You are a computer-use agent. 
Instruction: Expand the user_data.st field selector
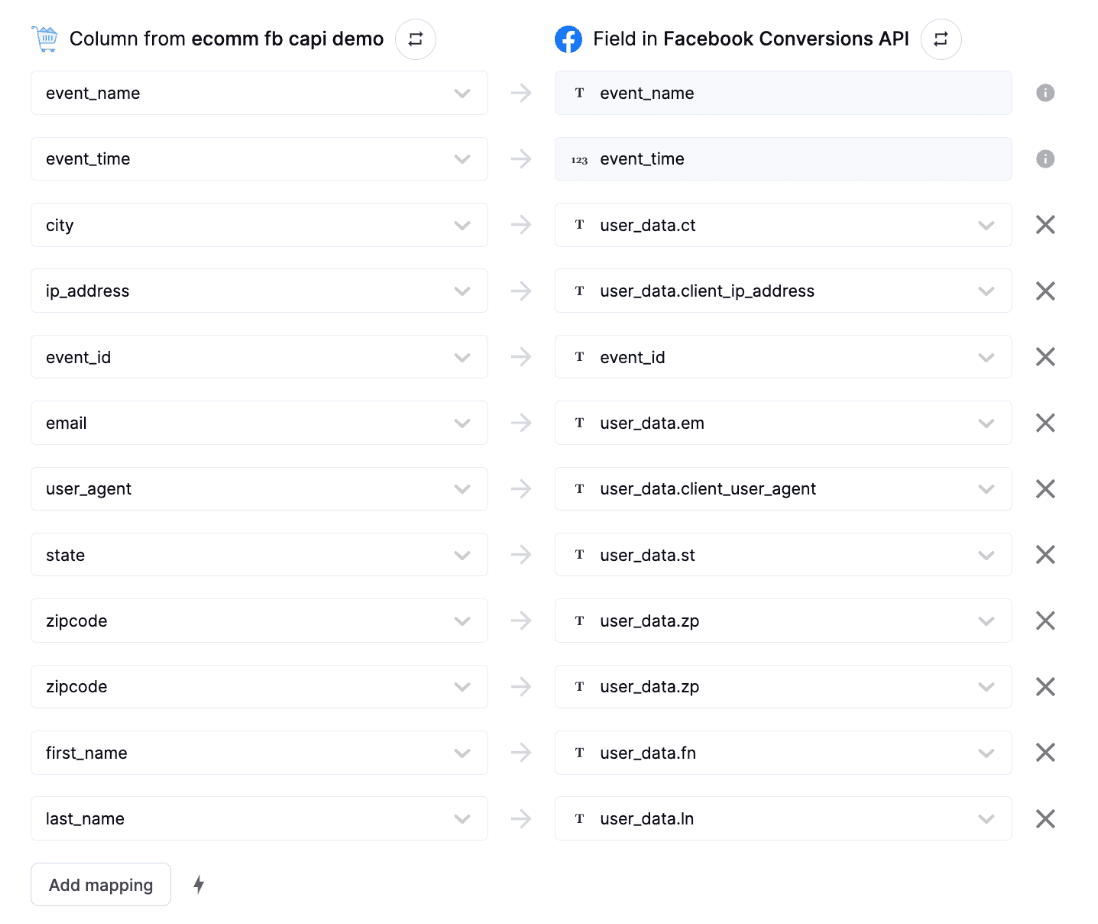coord(783,555)
